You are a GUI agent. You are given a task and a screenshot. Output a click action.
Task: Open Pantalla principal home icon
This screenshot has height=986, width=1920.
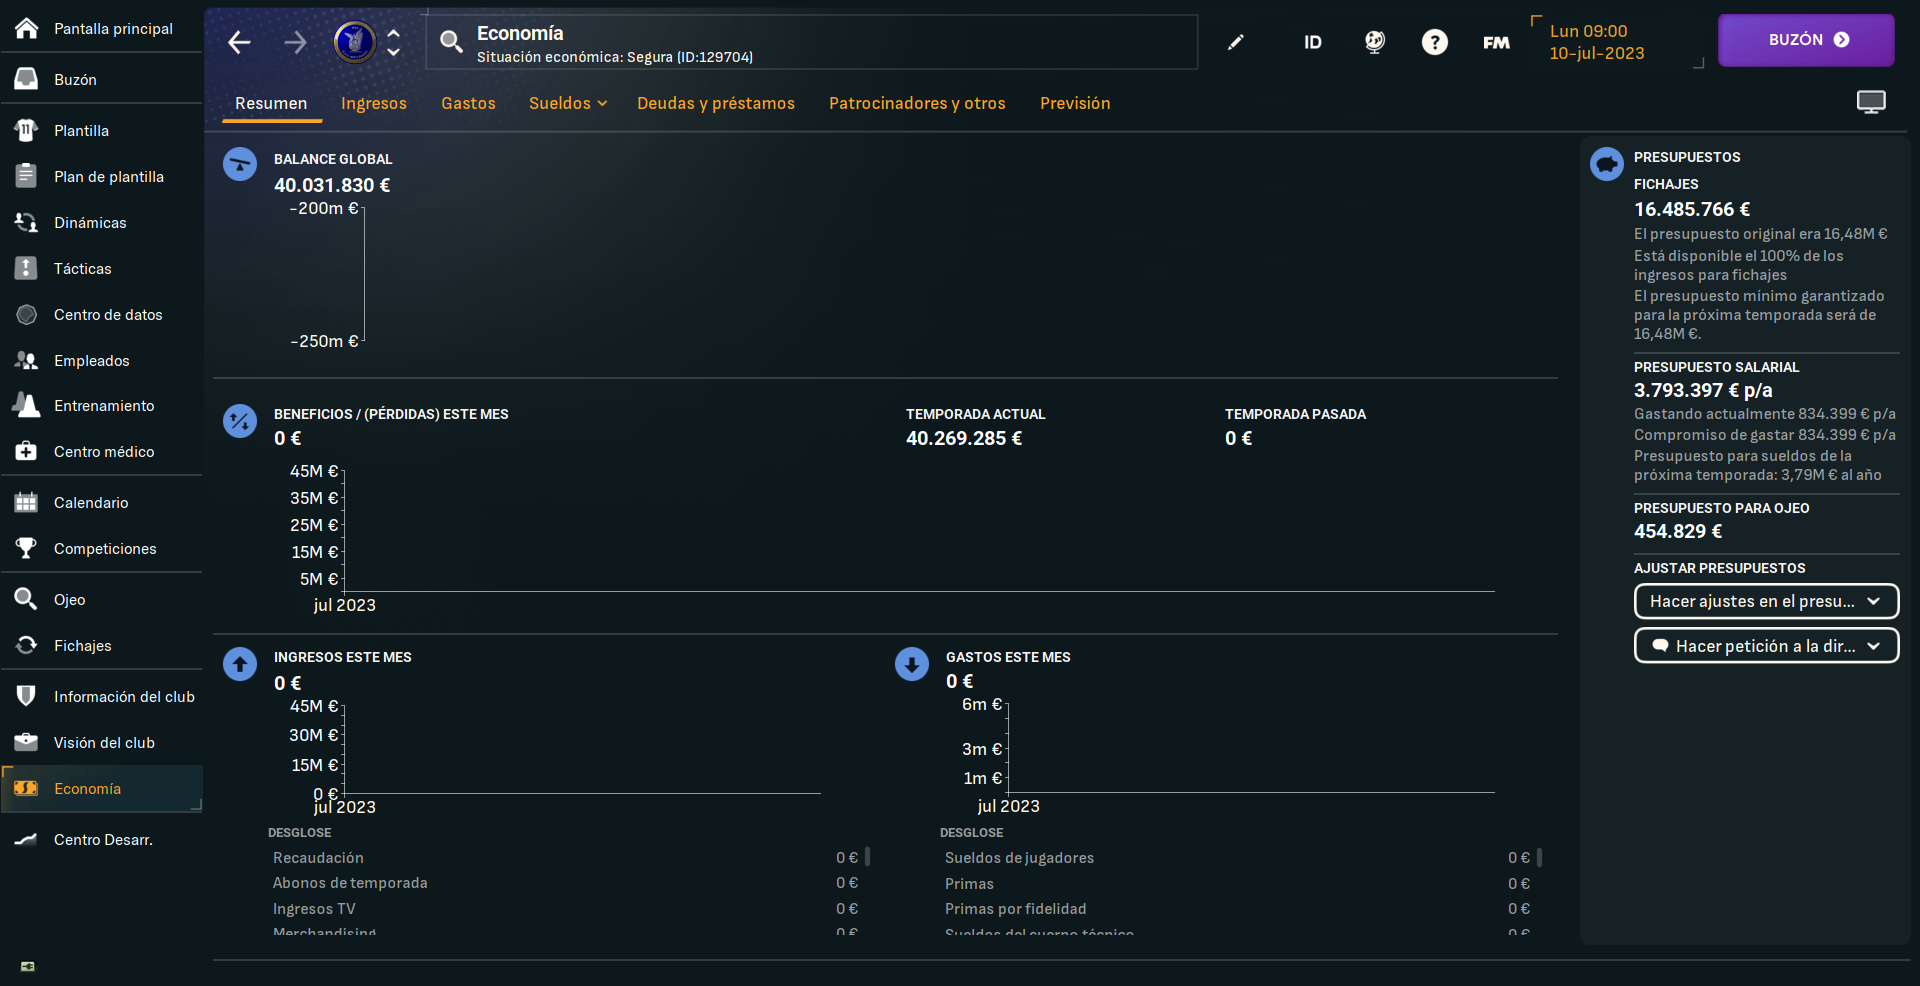click(x=27, y=28)
